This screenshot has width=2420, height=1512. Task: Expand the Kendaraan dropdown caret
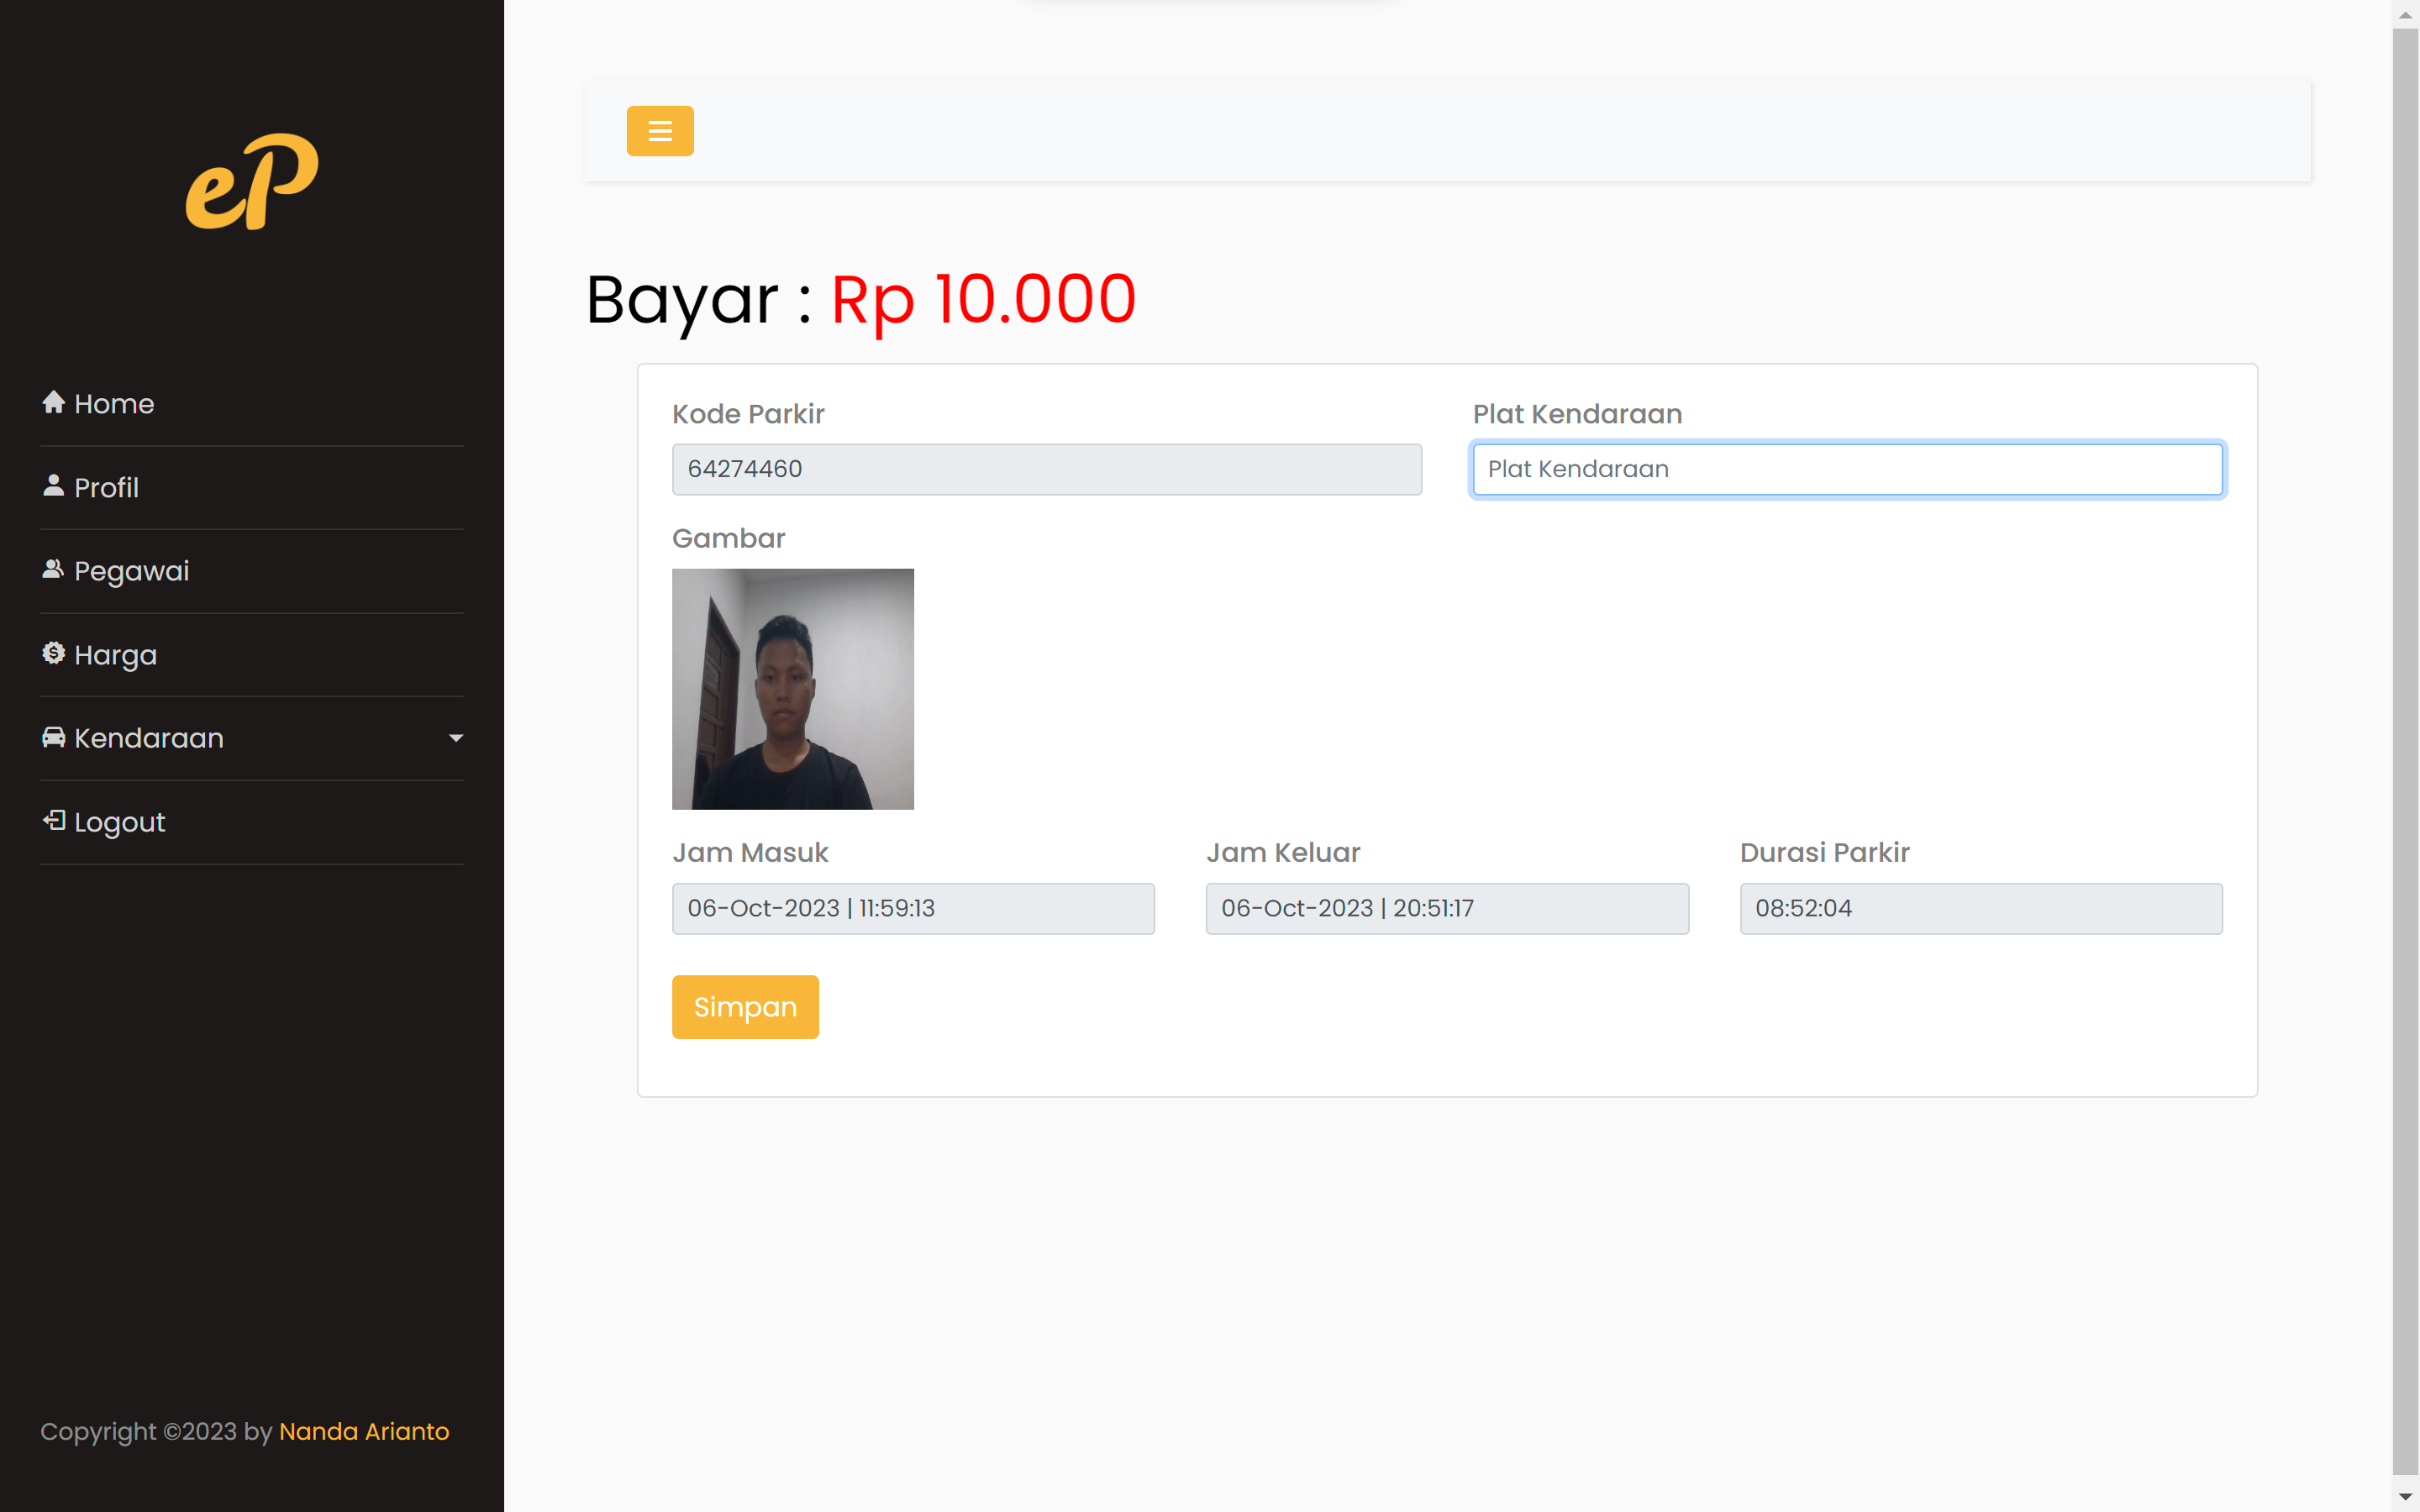[456, 738]
